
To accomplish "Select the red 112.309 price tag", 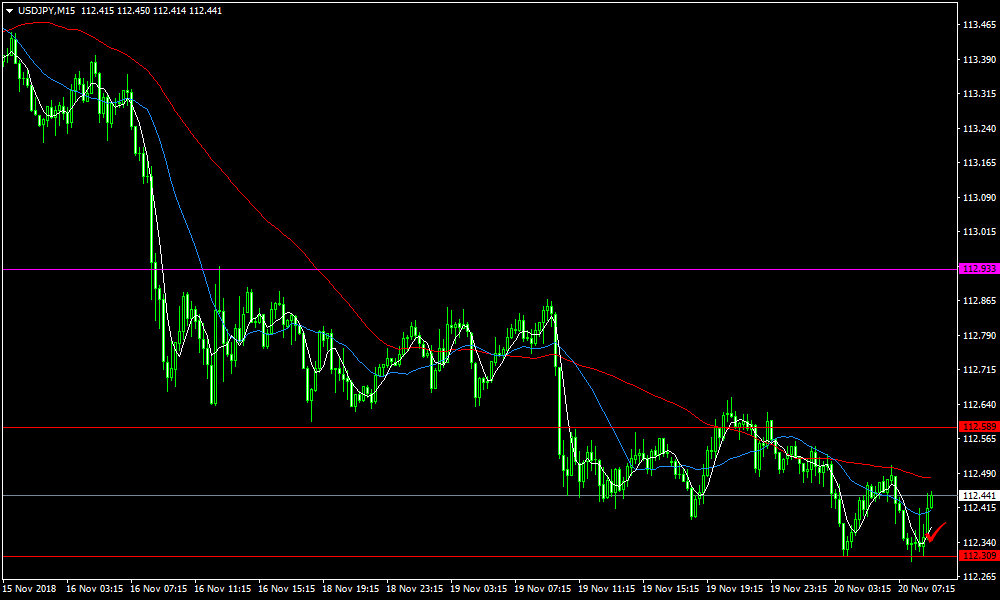I will [978, 556].
